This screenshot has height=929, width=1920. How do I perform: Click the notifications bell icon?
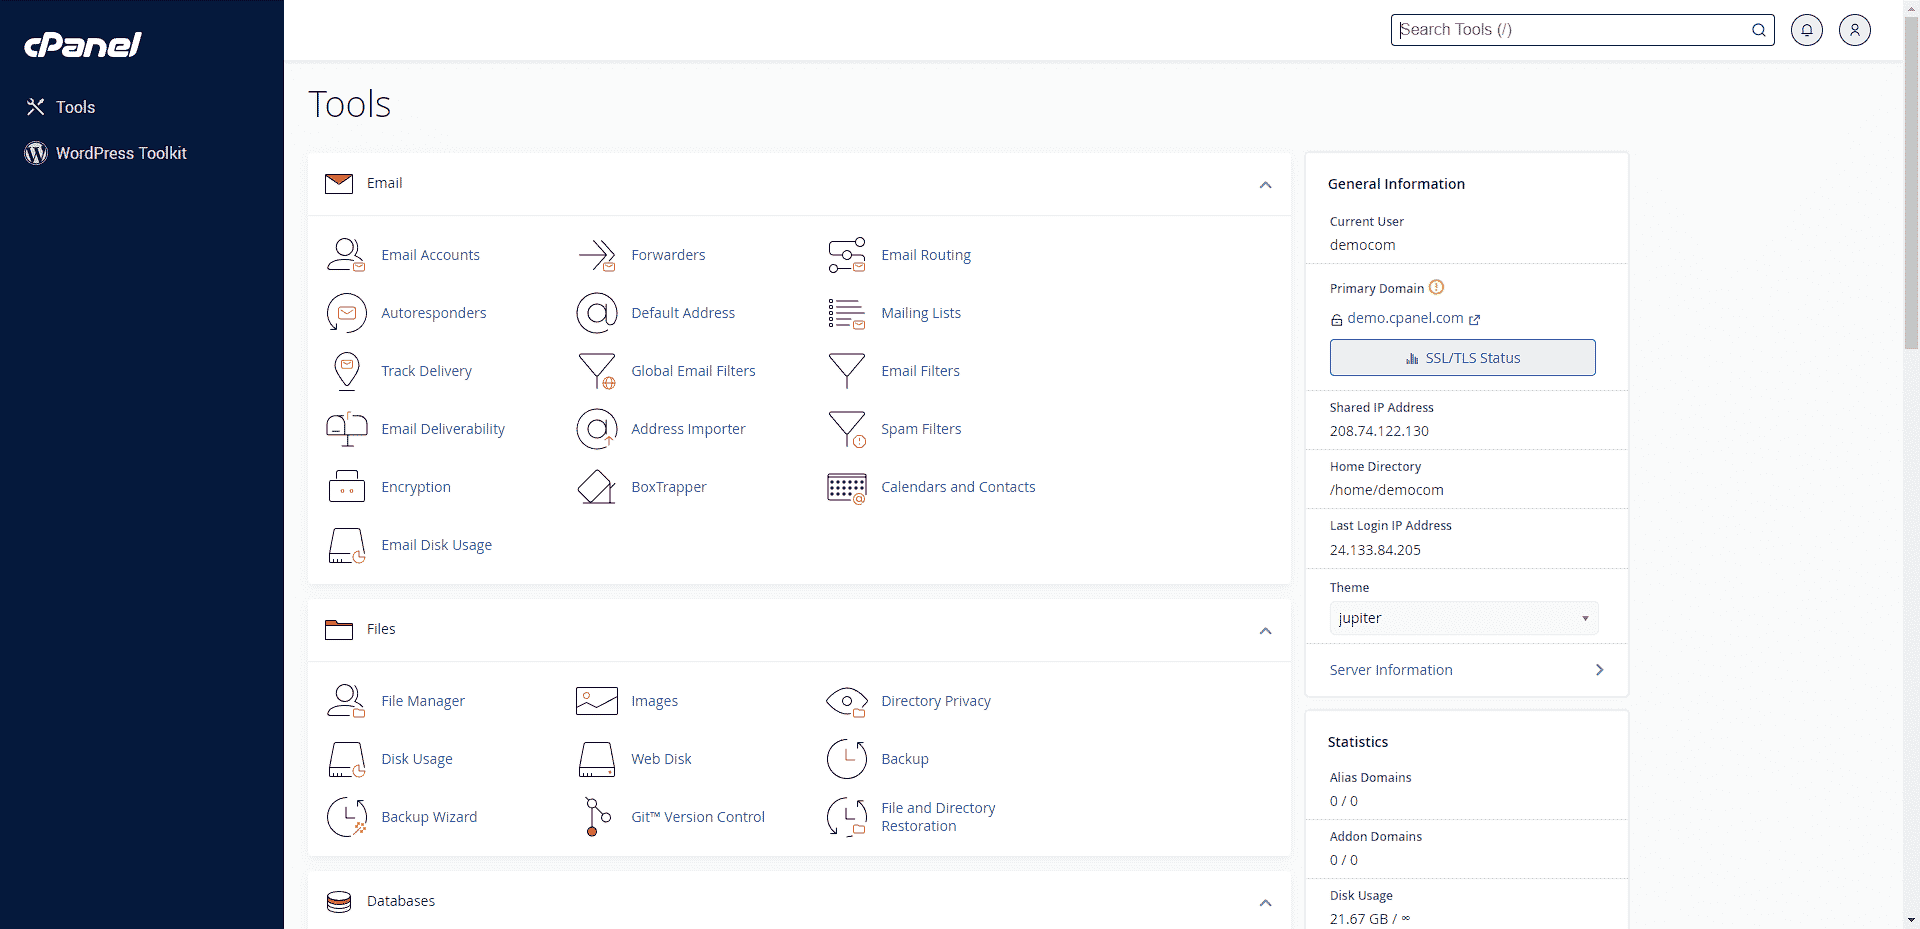1807,30
